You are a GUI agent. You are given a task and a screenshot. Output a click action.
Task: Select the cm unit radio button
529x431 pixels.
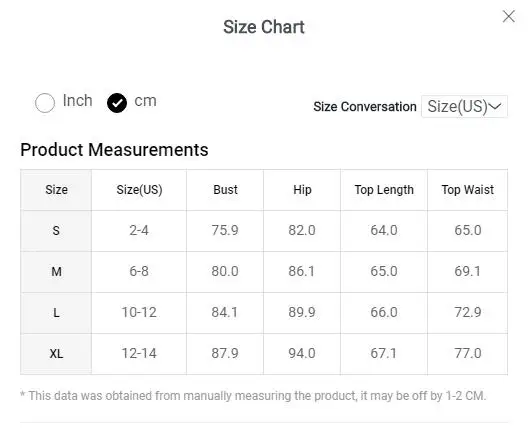[117, 103]
